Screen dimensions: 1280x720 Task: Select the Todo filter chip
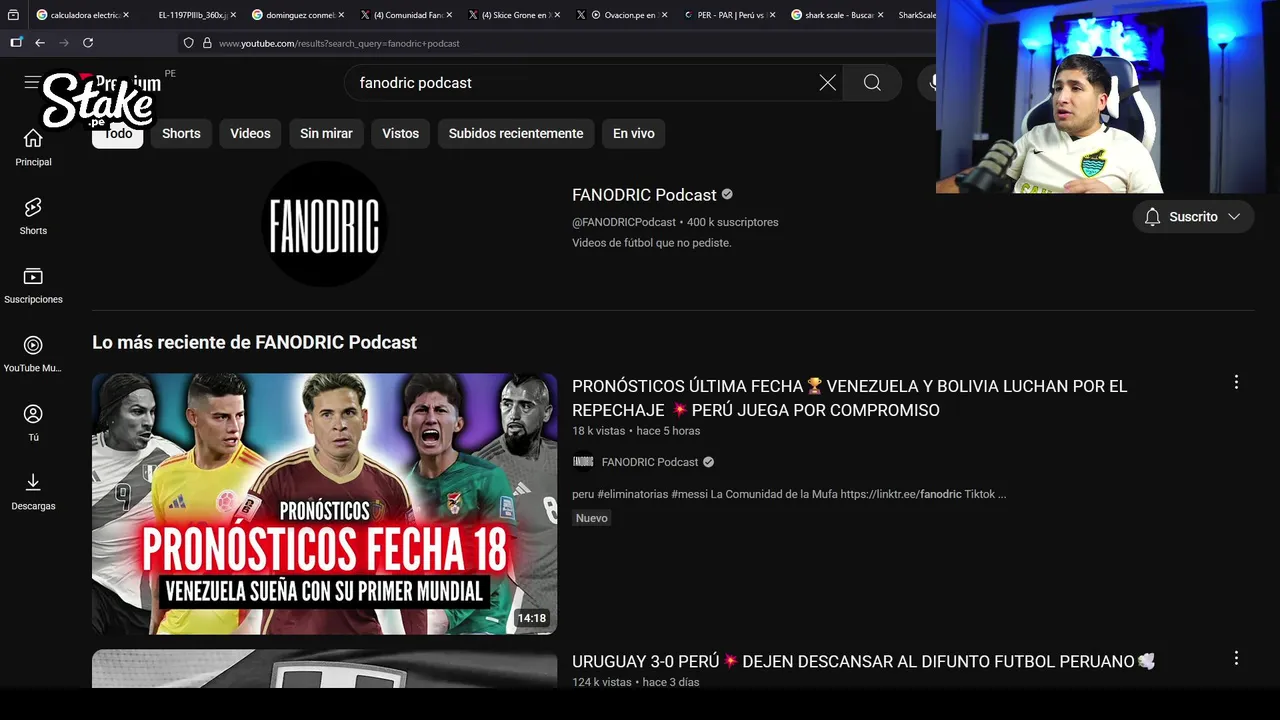coord(118,133)
